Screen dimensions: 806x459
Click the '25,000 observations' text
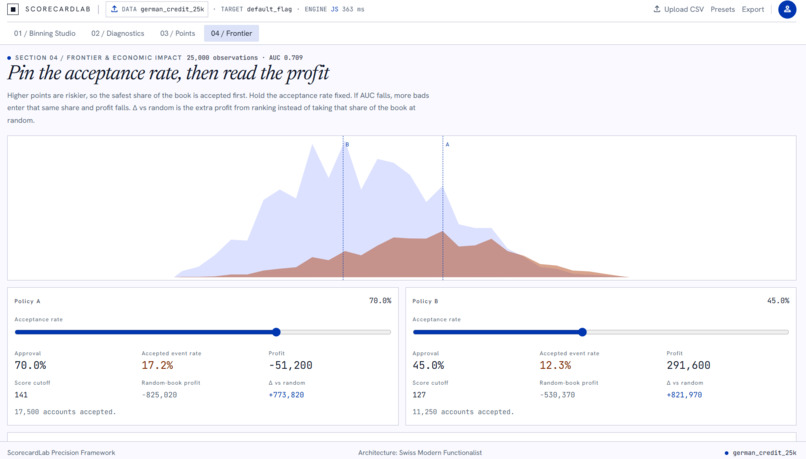(x=222, y=58)
